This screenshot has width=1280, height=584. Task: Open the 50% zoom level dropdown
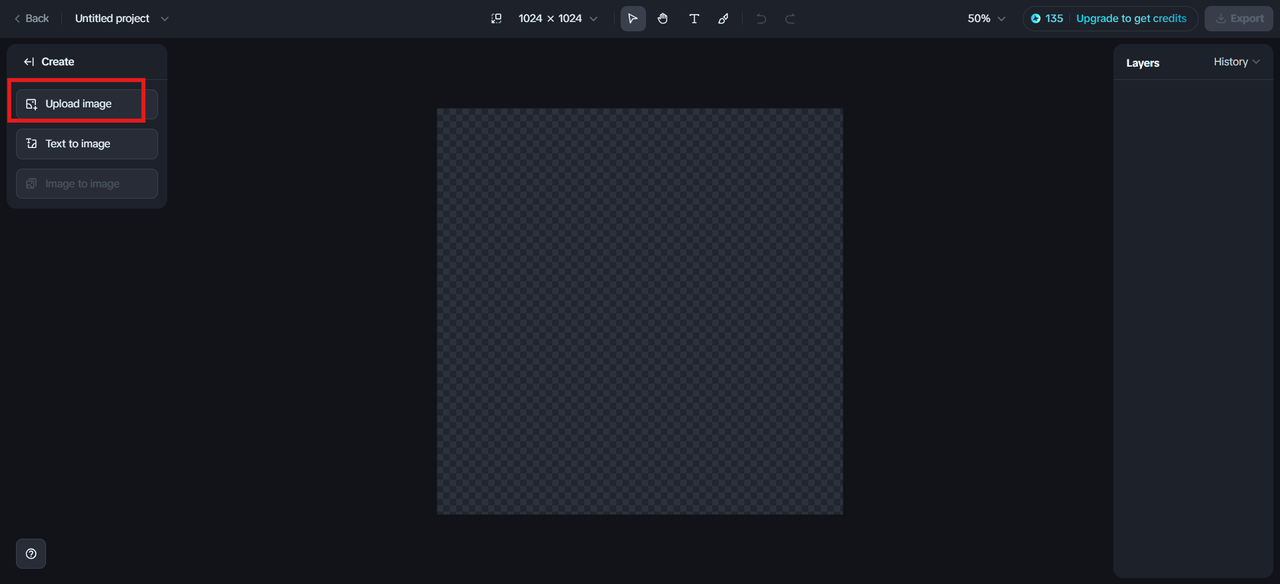click(x=986, y=18)
